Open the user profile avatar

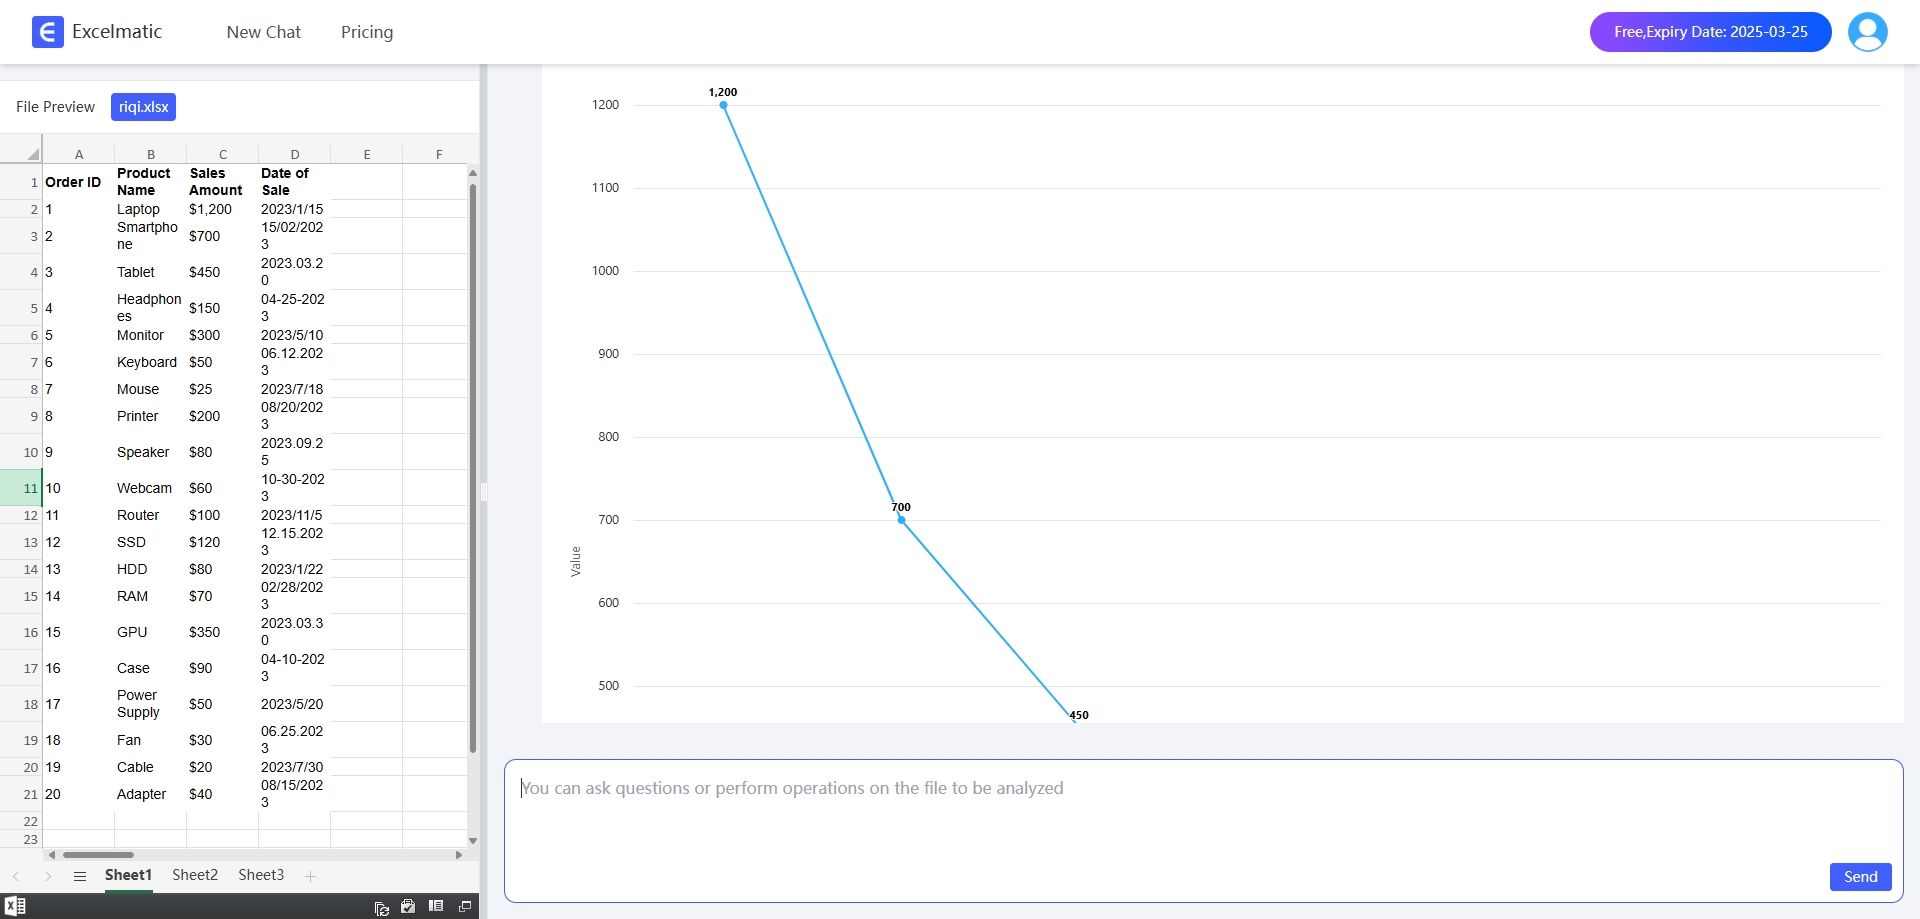(x=1867, y=32)
